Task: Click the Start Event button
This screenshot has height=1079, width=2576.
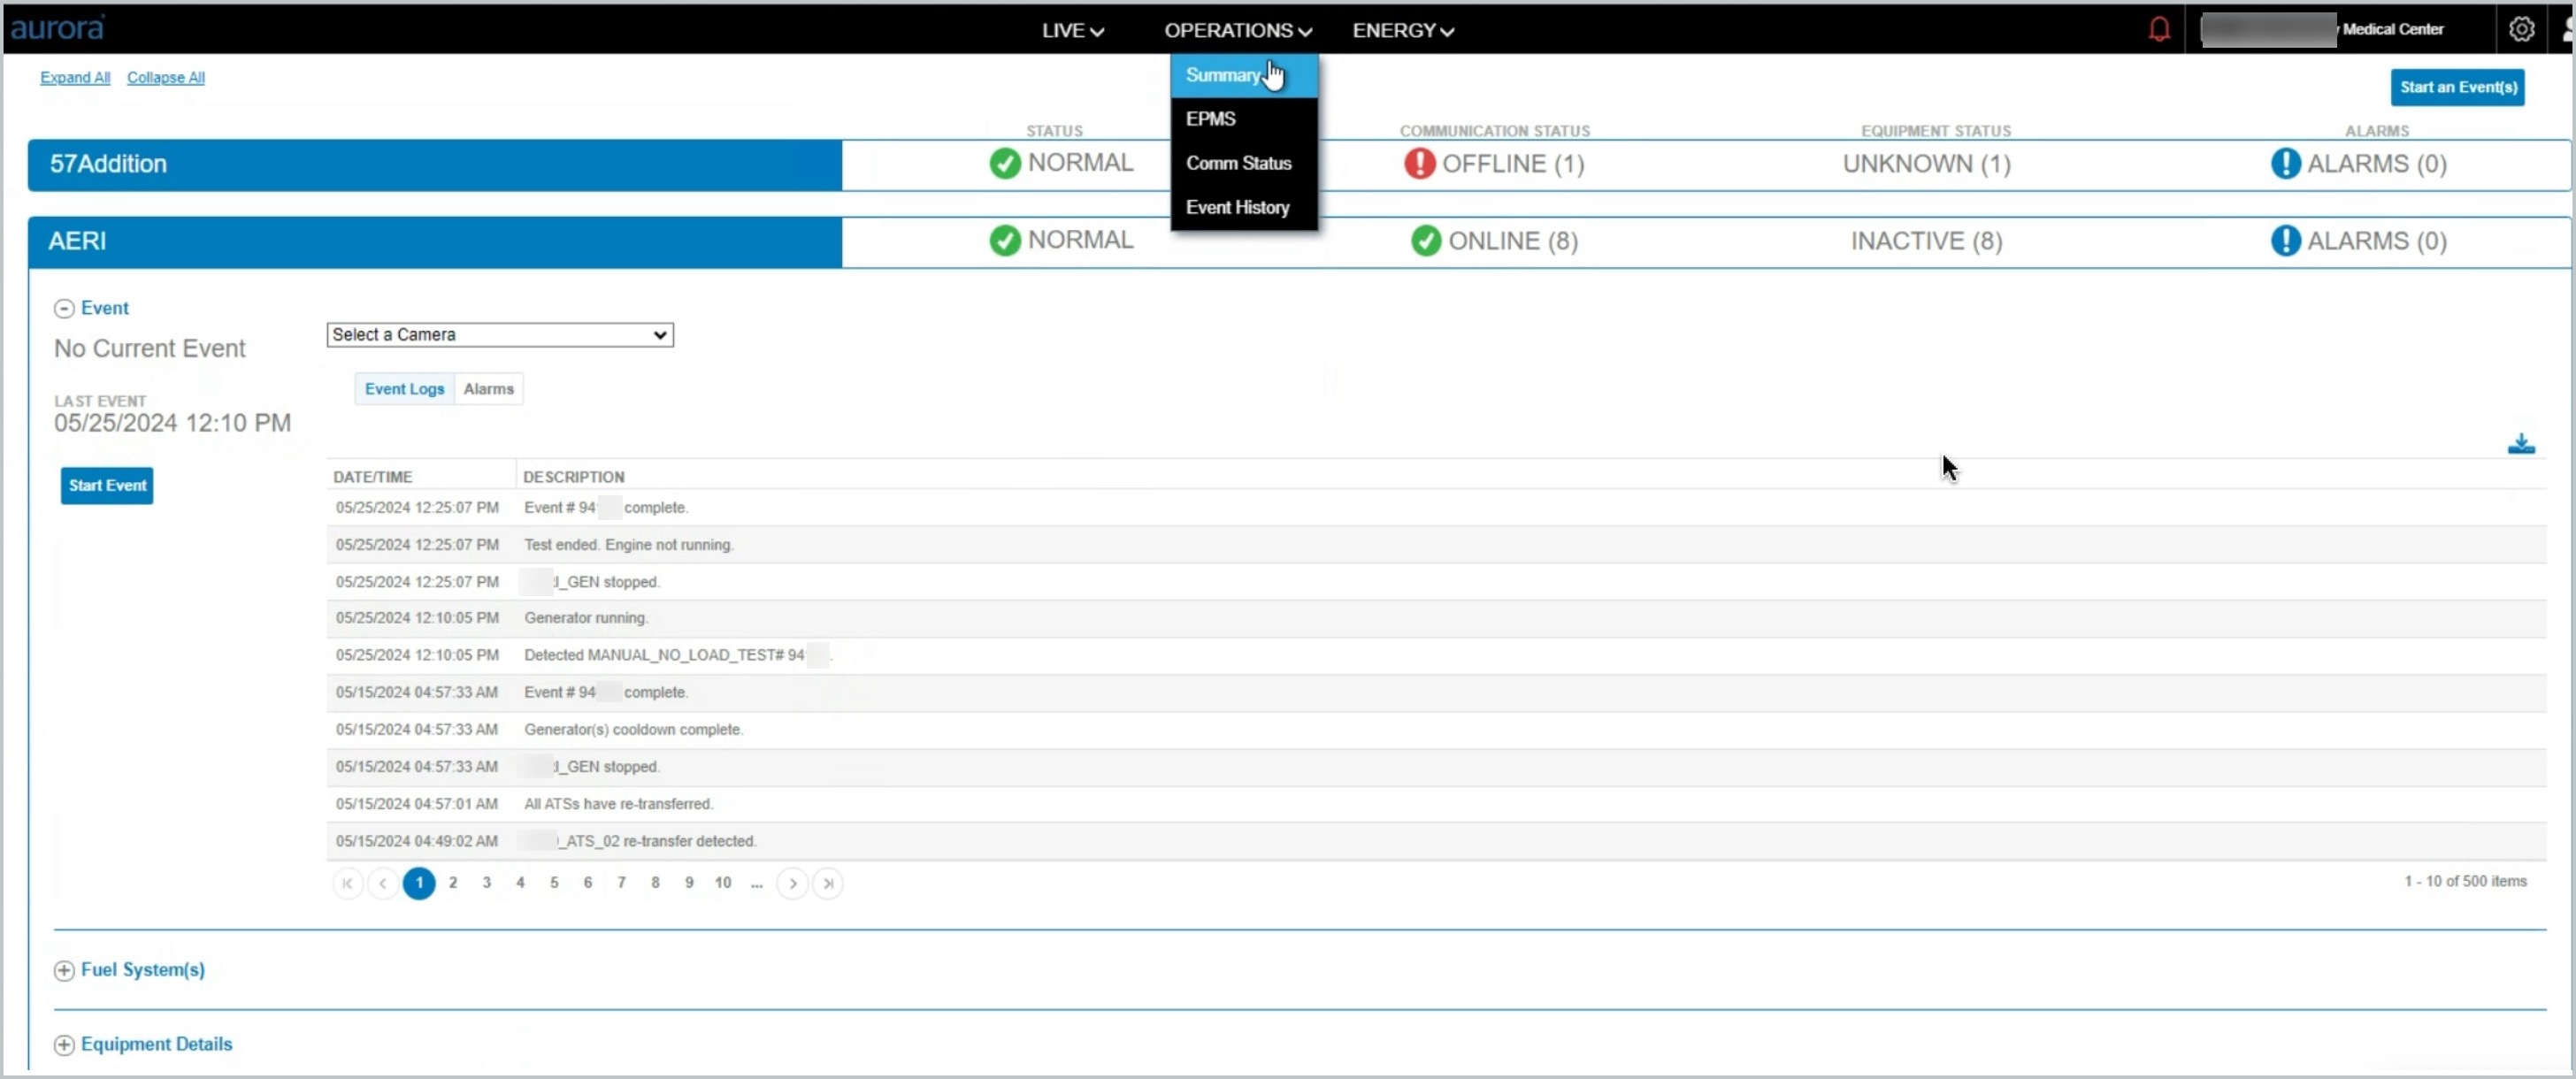Action: click(x=107, y=486)
